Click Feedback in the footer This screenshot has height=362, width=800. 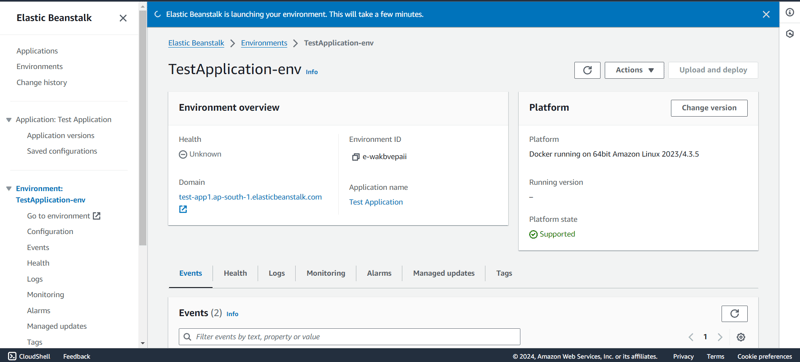(x=77, y=356)
